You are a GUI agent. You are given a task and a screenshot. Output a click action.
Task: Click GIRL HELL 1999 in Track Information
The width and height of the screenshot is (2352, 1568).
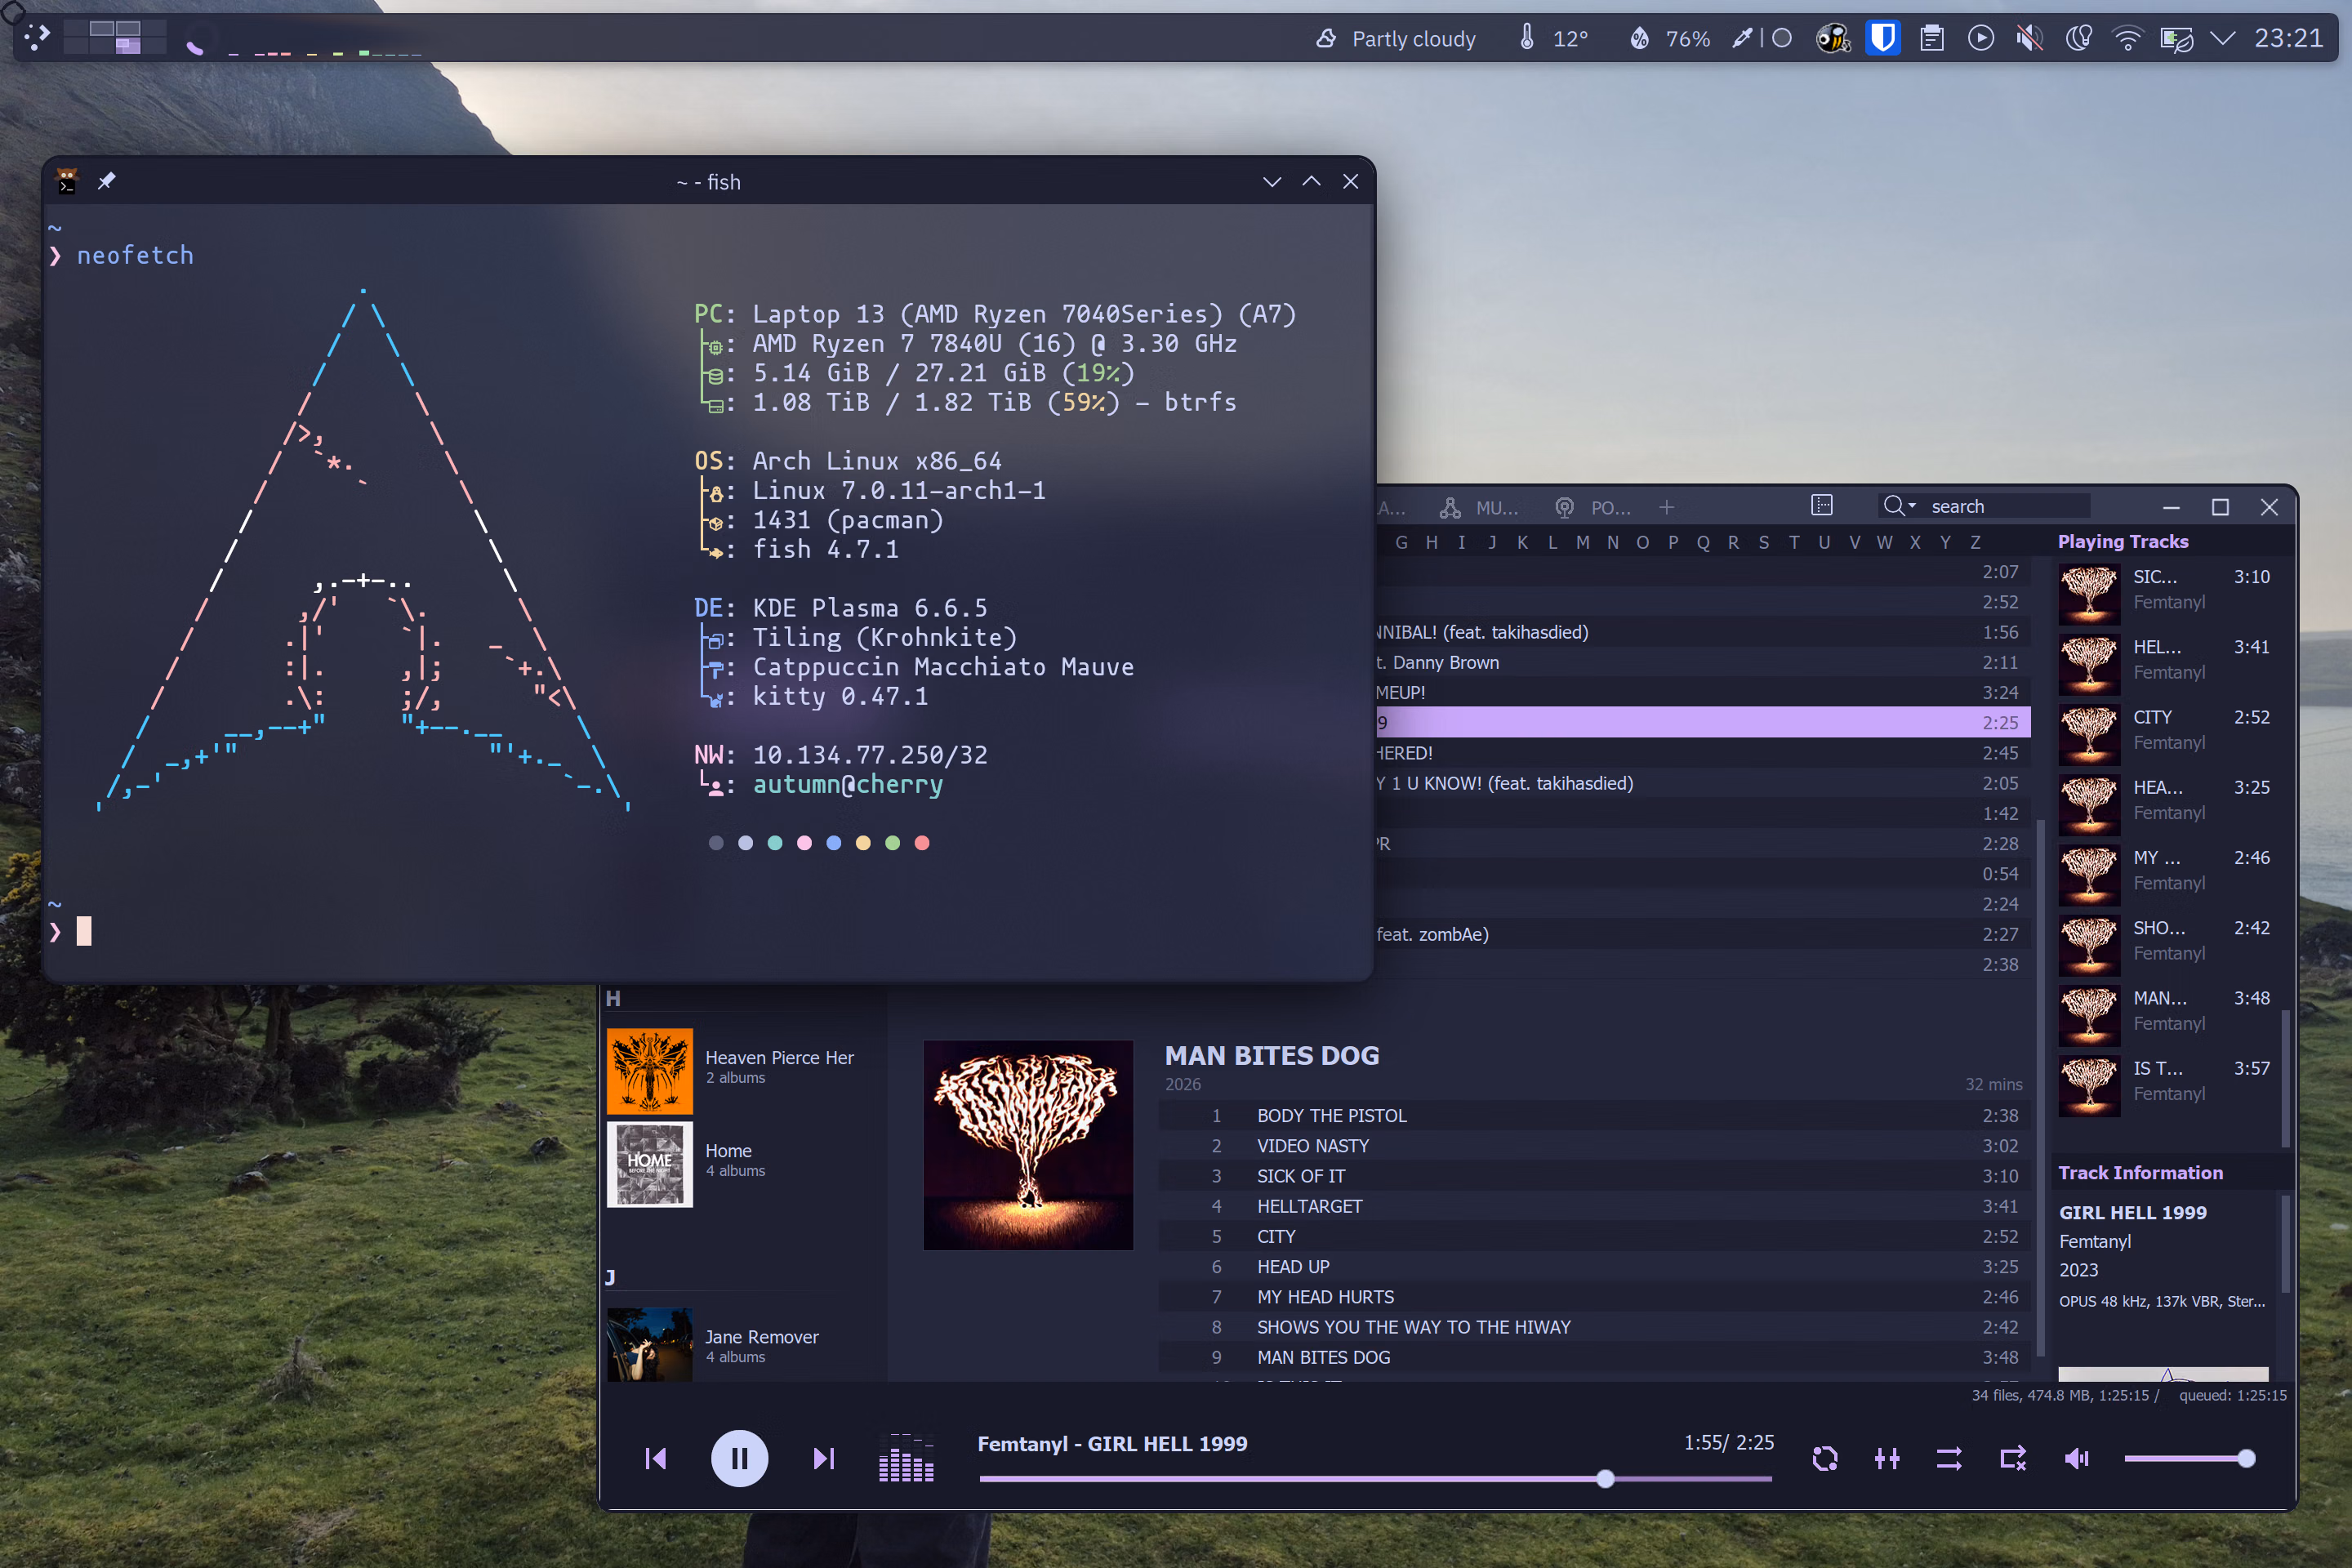(2132, 1212)
